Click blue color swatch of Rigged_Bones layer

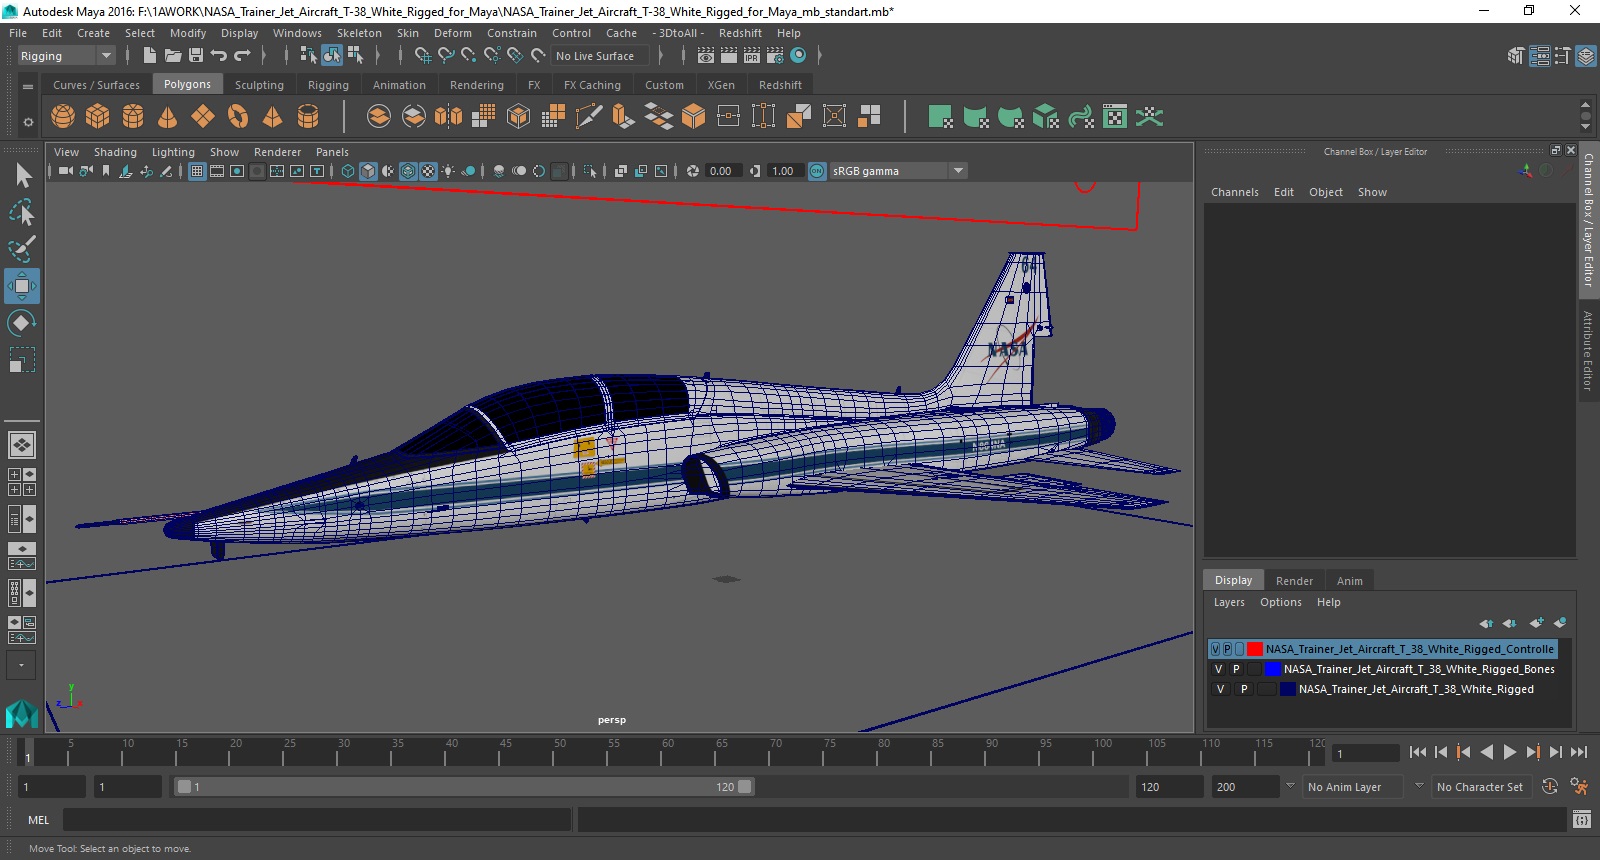click(1273, 669)
